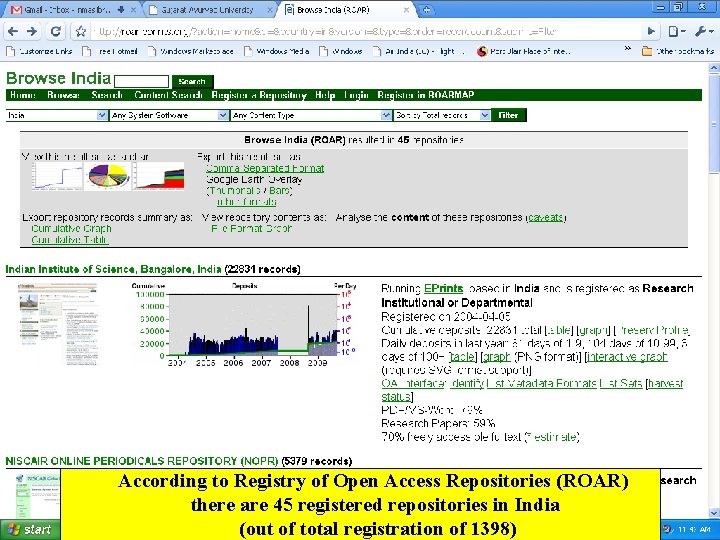This screenshot has width=720, height=540.
Task: Switch to Gujarat Ayurved University tab
Action: [207, 10]
